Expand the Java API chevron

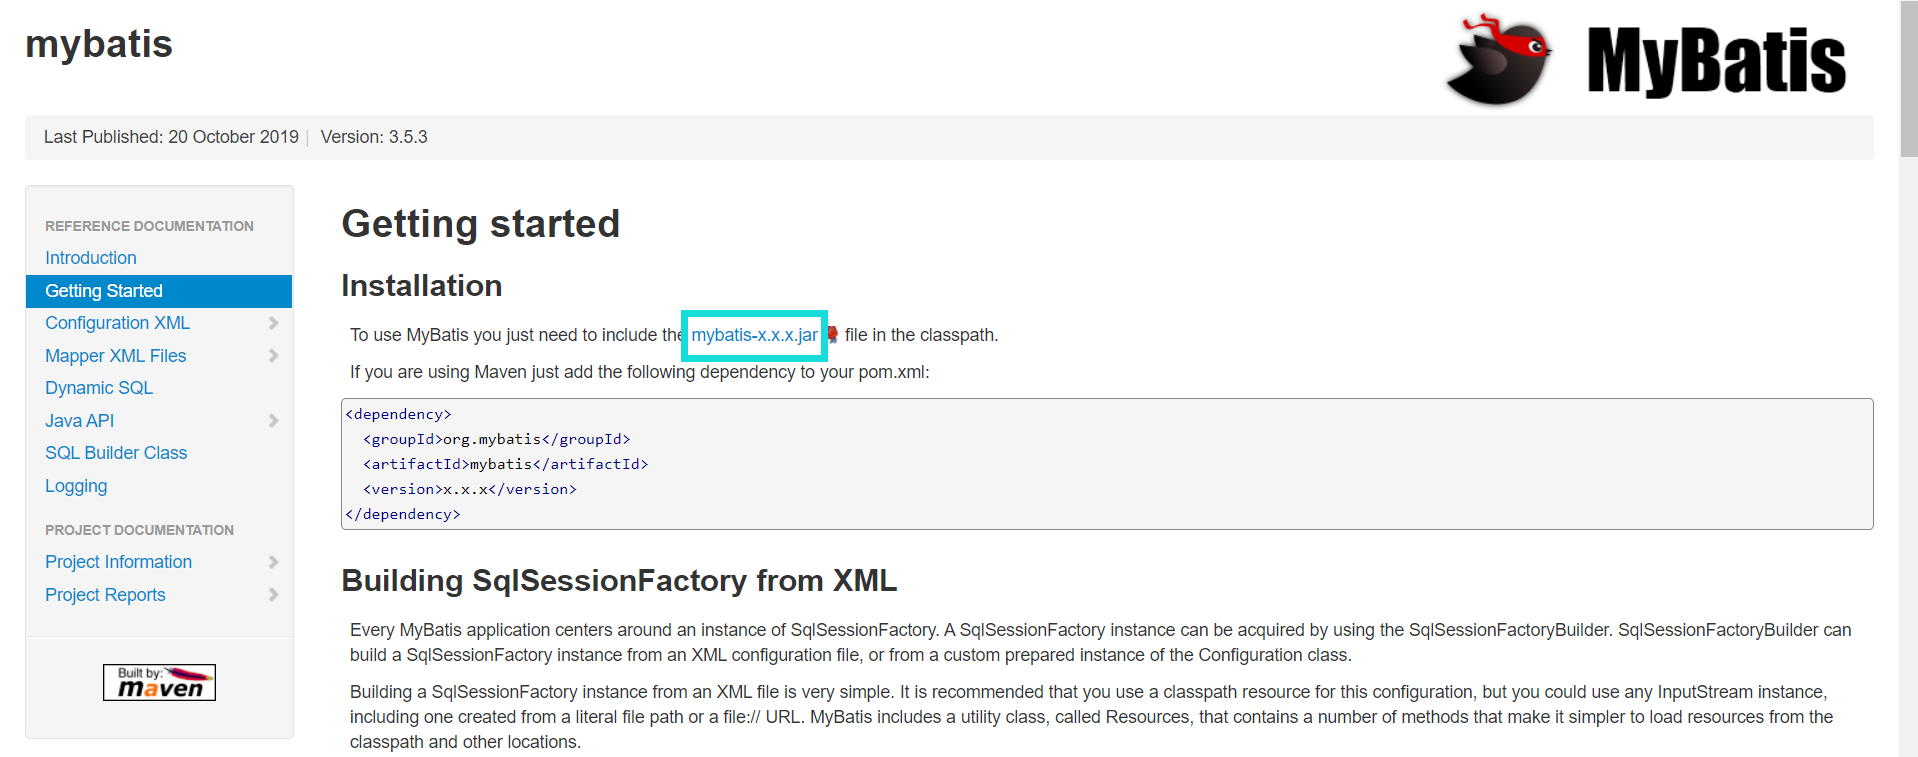coord(273,421)
